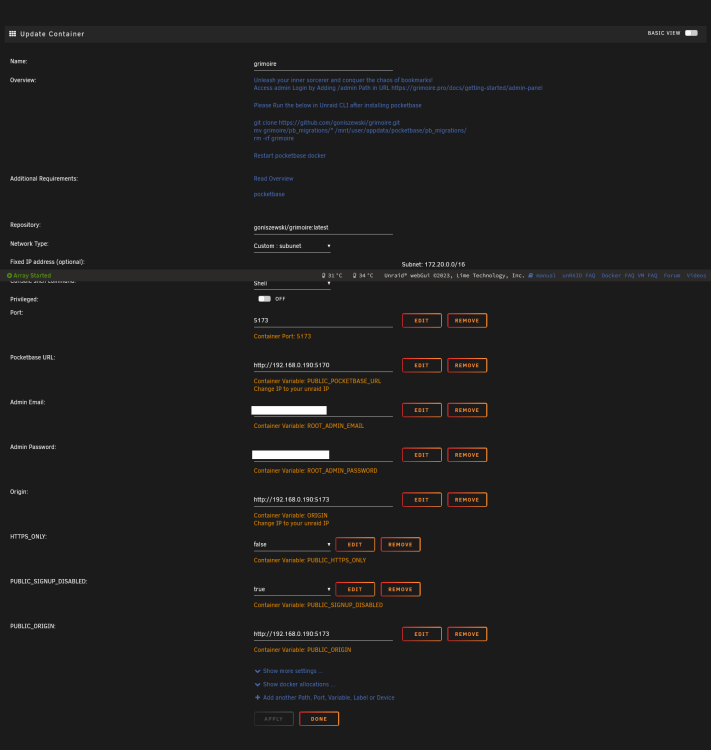Click the Subnet: 172.20.0.0/16 text
711x750 pixels.
pos(433,265)
